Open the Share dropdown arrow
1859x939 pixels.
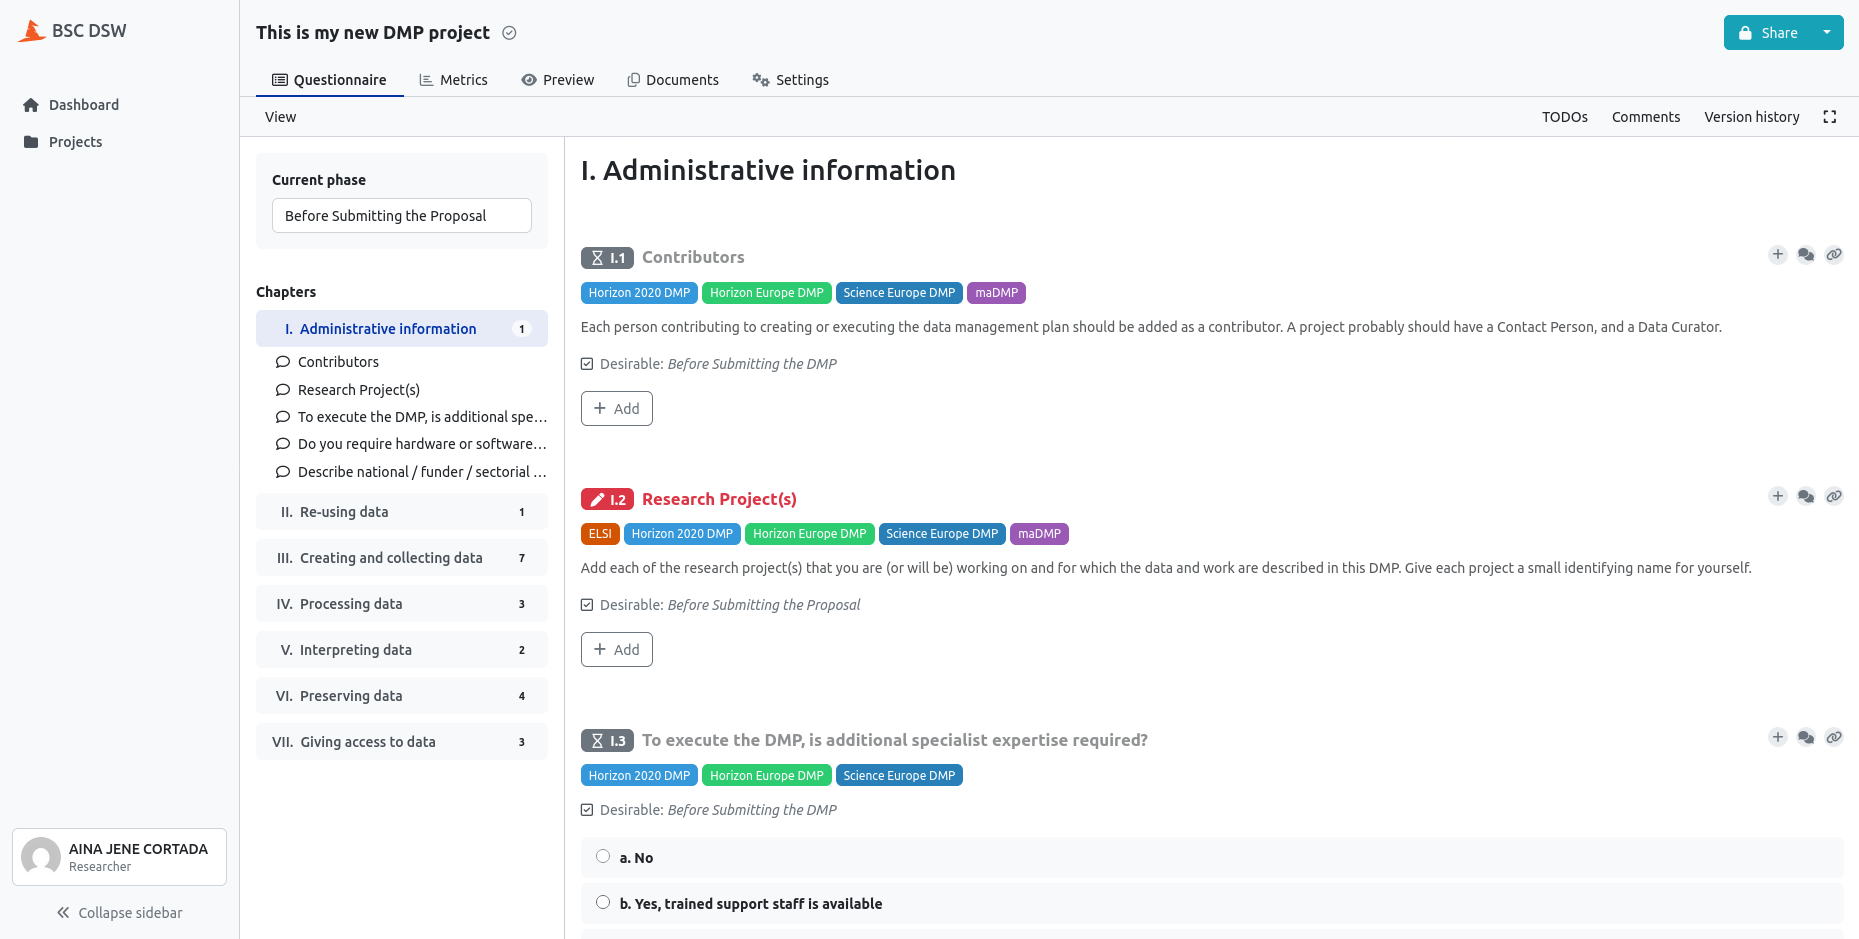coord(1827,33)
